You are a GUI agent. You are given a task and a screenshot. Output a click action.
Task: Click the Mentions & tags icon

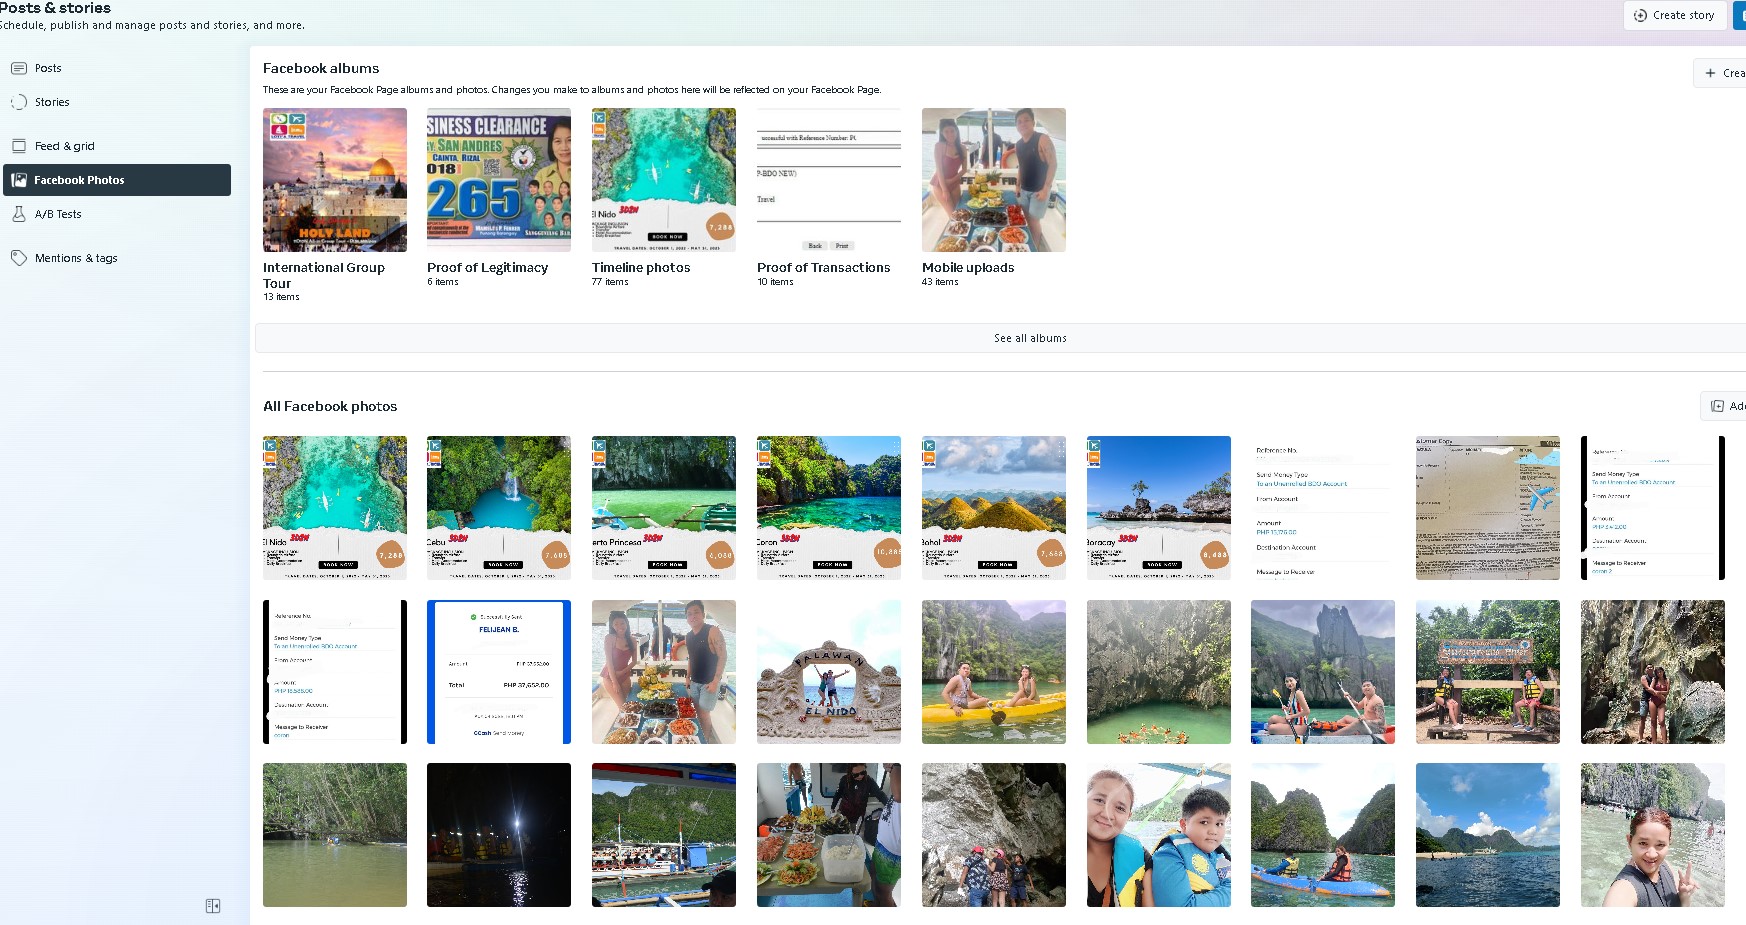tap(19, 258)
